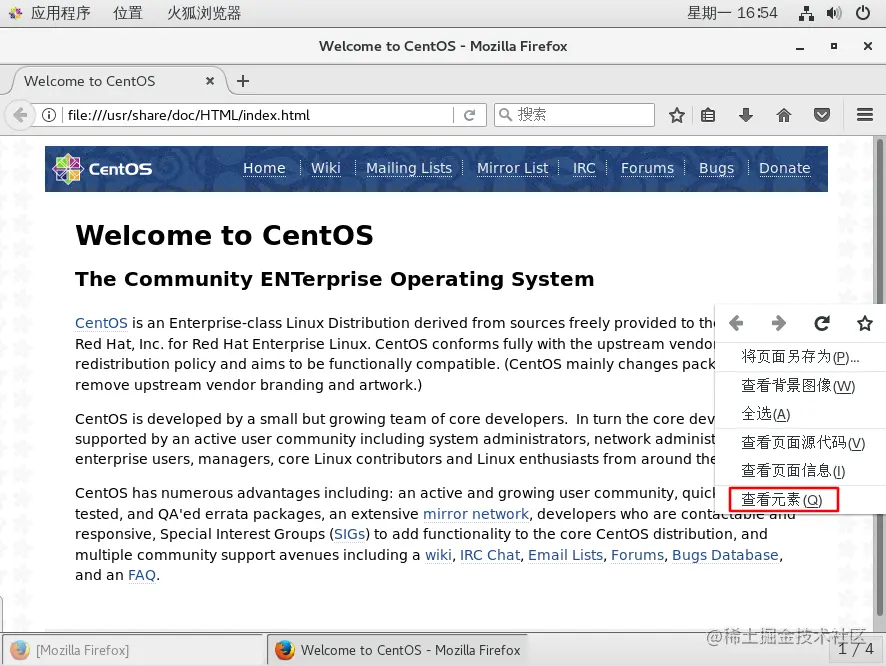Open wiki link in last paragraph
The height and width of the screenshot is (666, 886).
(x=438, y=555)
